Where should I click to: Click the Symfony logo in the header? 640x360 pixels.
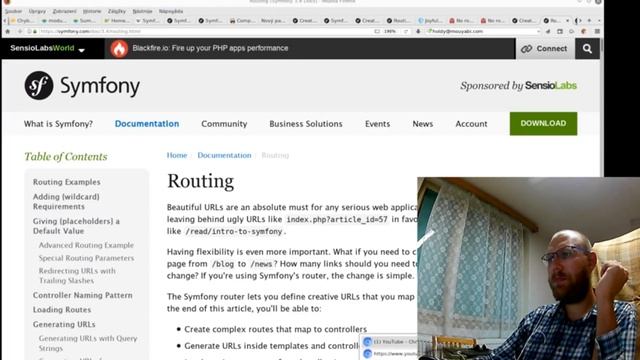click(x=82, y=86)
